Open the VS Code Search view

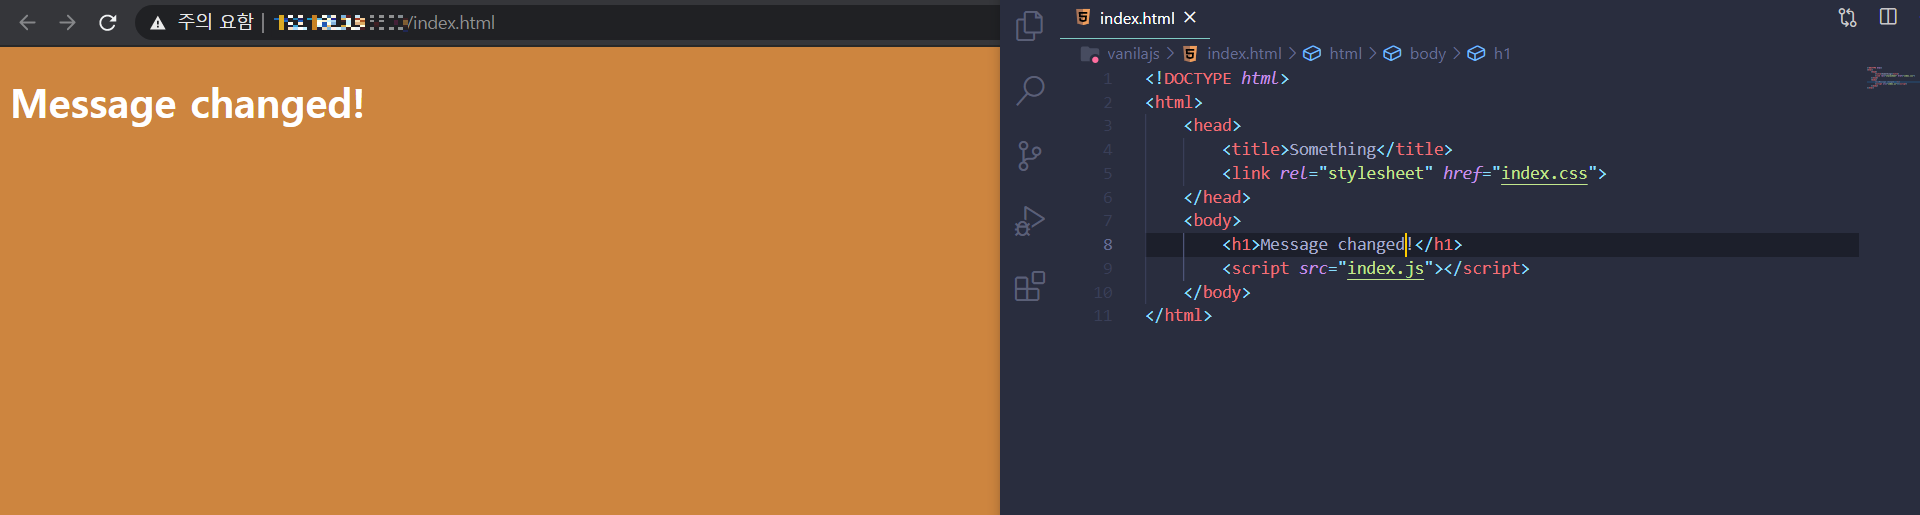pyautogui.click(x=1029, y=90)
